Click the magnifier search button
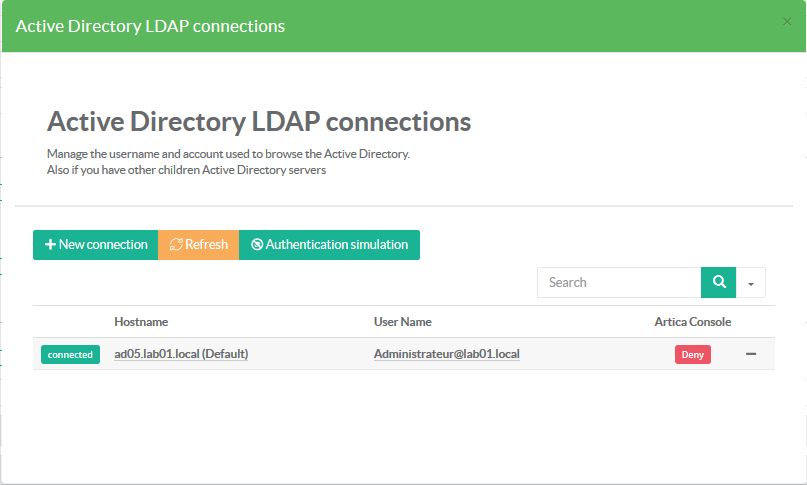 point(718,282)
